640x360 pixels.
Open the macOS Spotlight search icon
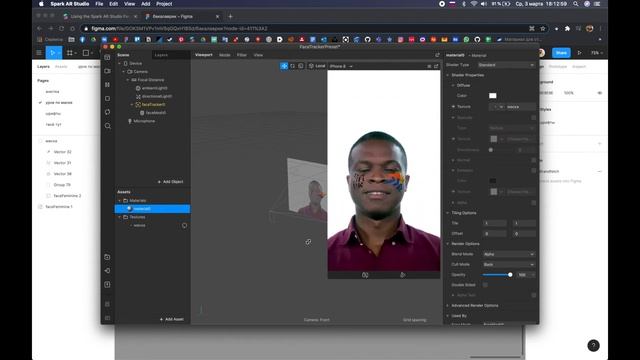(576, 4)
